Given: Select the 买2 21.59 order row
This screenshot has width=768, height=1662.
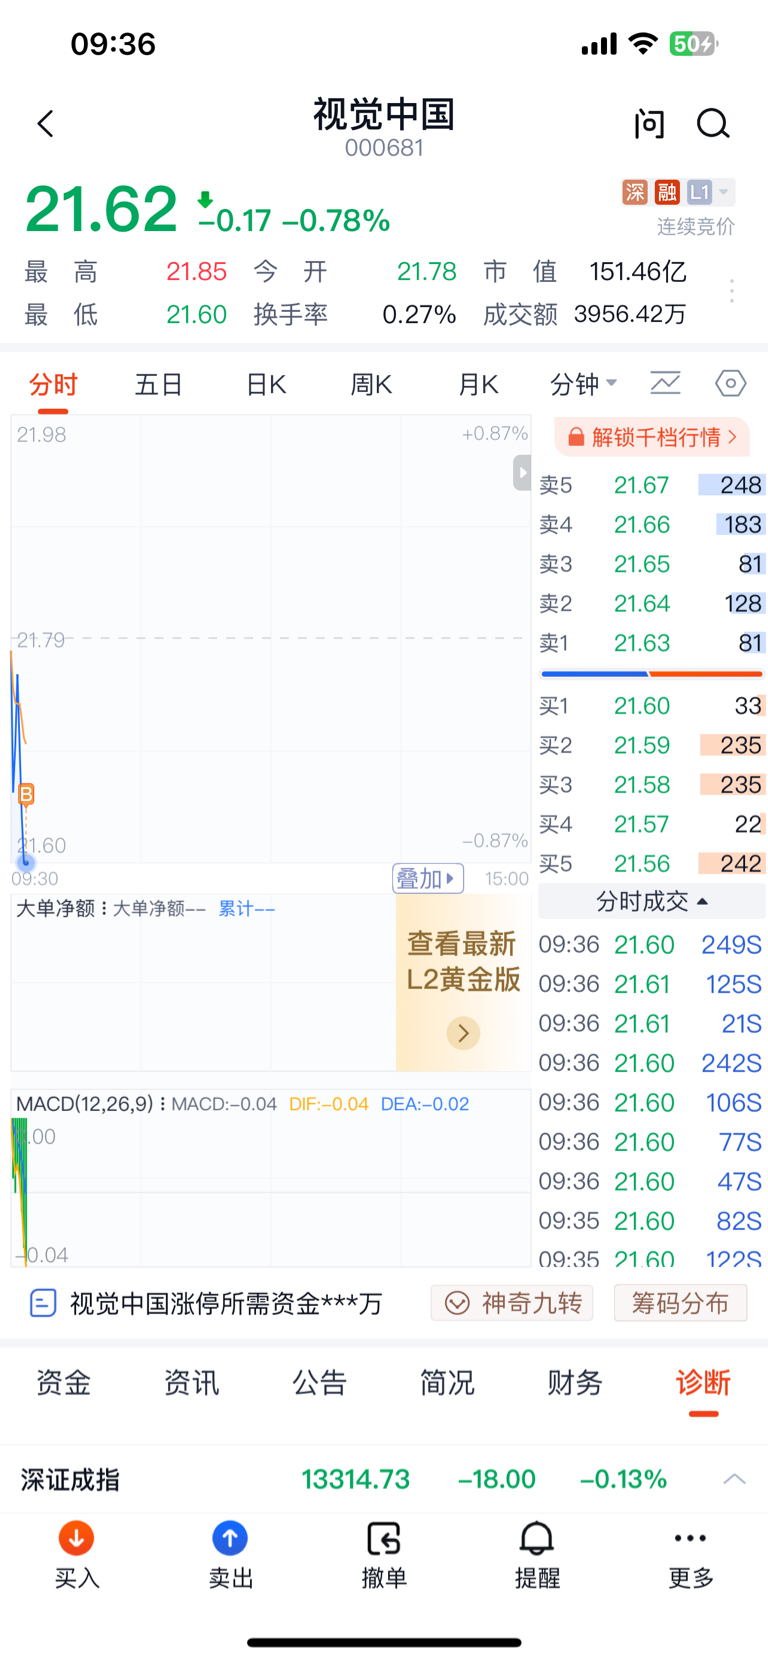Looking at the screenshot, I should (652, 746).
